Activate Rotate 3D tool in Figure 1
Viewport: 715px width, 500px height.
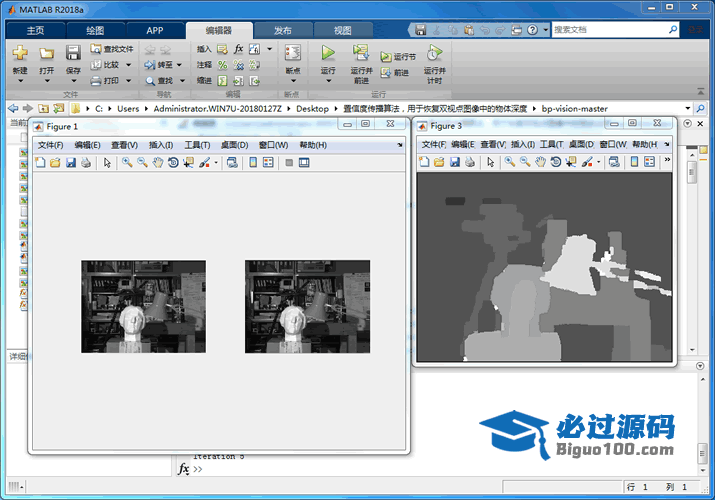point(172,162)
